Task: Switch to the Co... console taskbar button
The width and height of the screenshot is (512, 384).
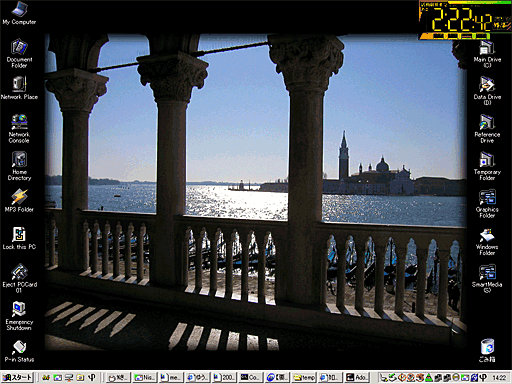Action: click(251, 377)
